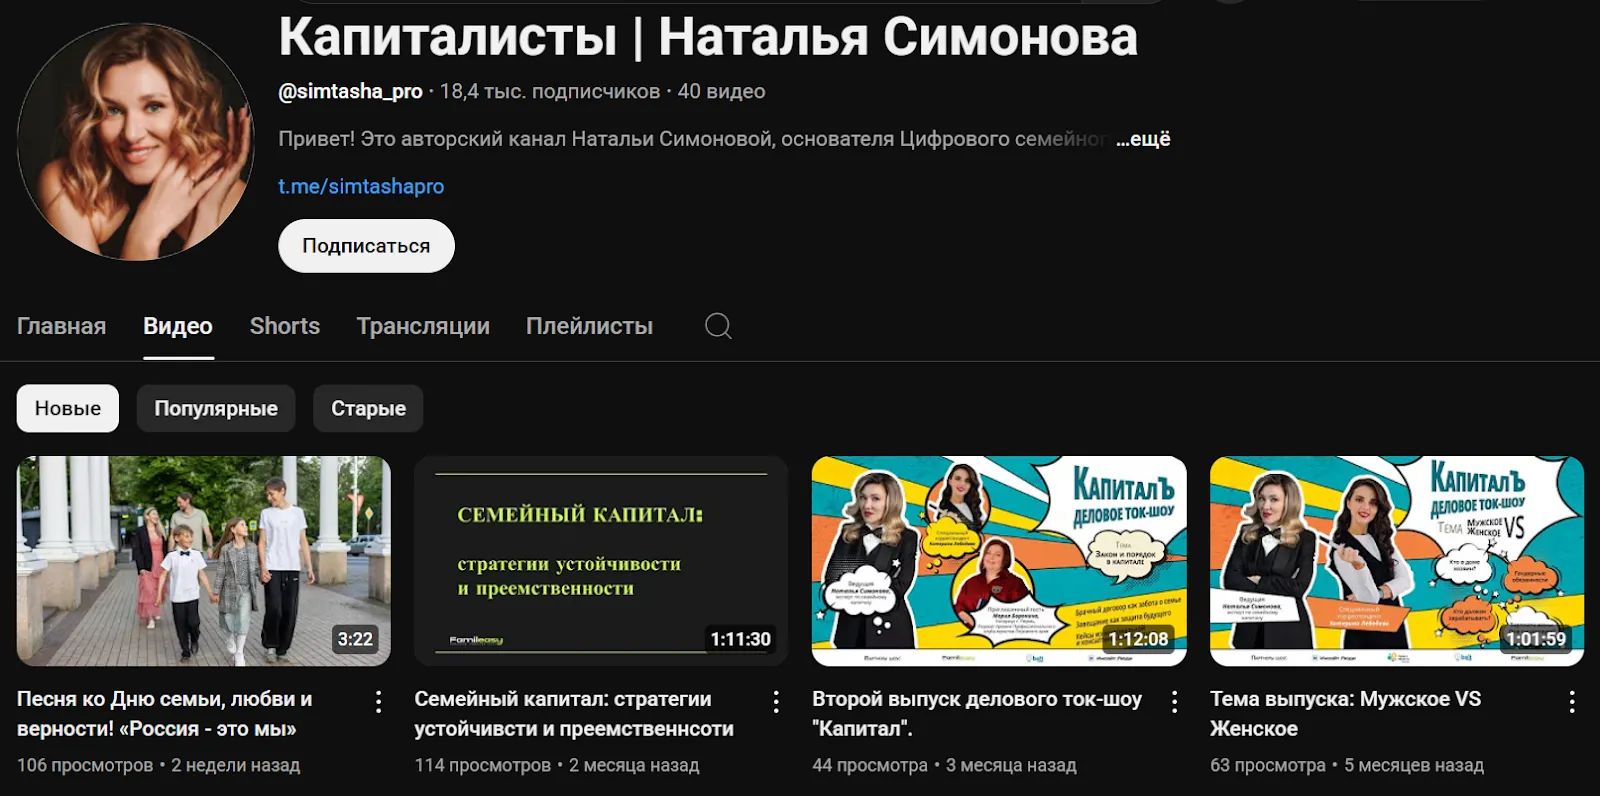
Task: Click the @simtasha_pro channel handle
Action: [x=350, y=91]
